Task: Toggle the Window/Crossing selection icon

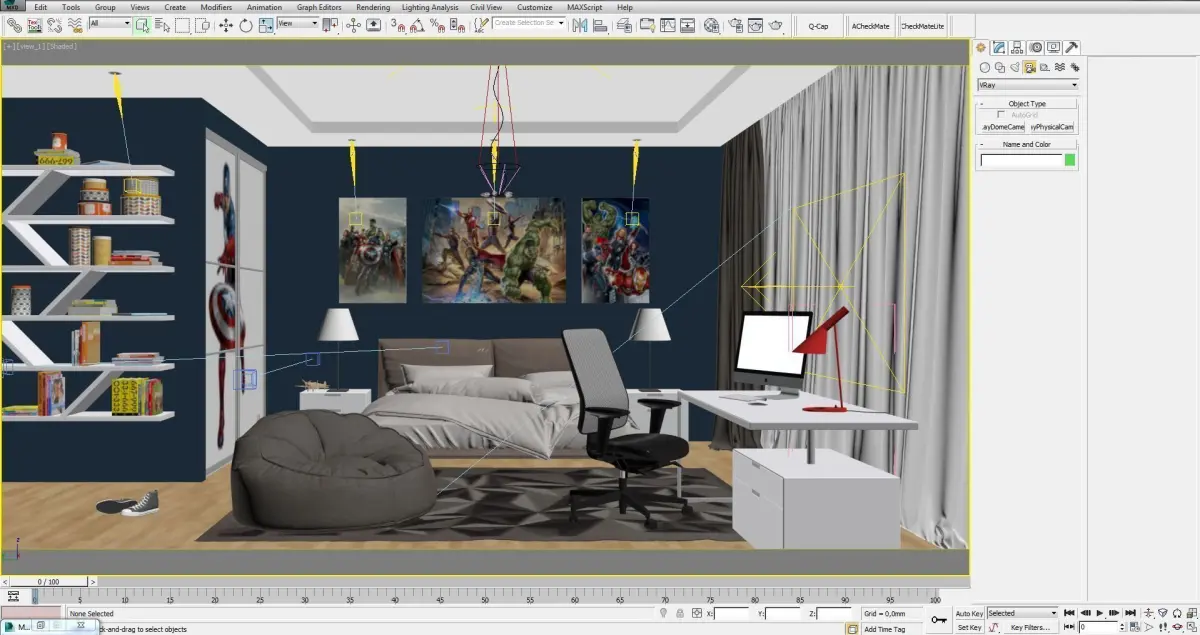Action: point(203,24)
